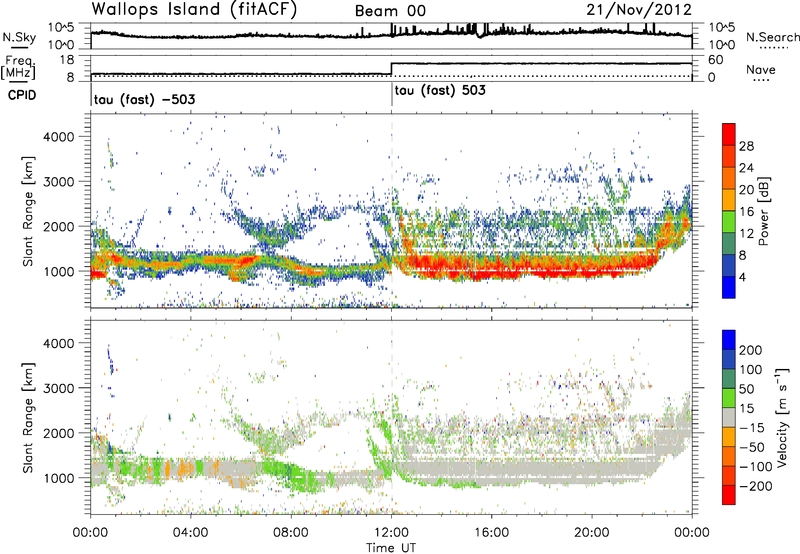Click the '04:00' time tick label
This screenshot has width=800, height=554.
pos(191,533)
